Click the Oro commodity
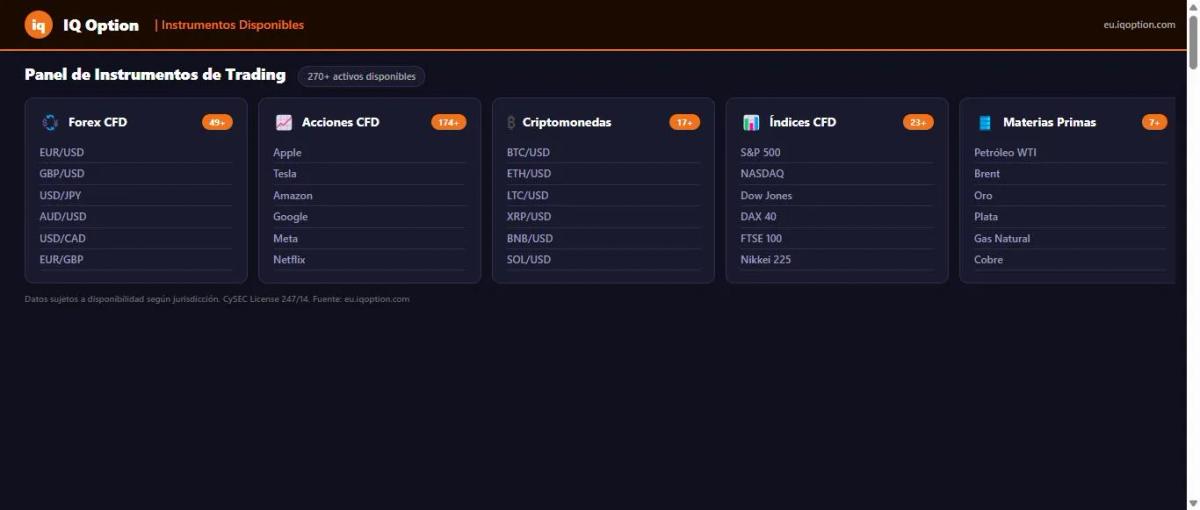Viewport: 1200px width, 510px height. [x=1071, y=195]
